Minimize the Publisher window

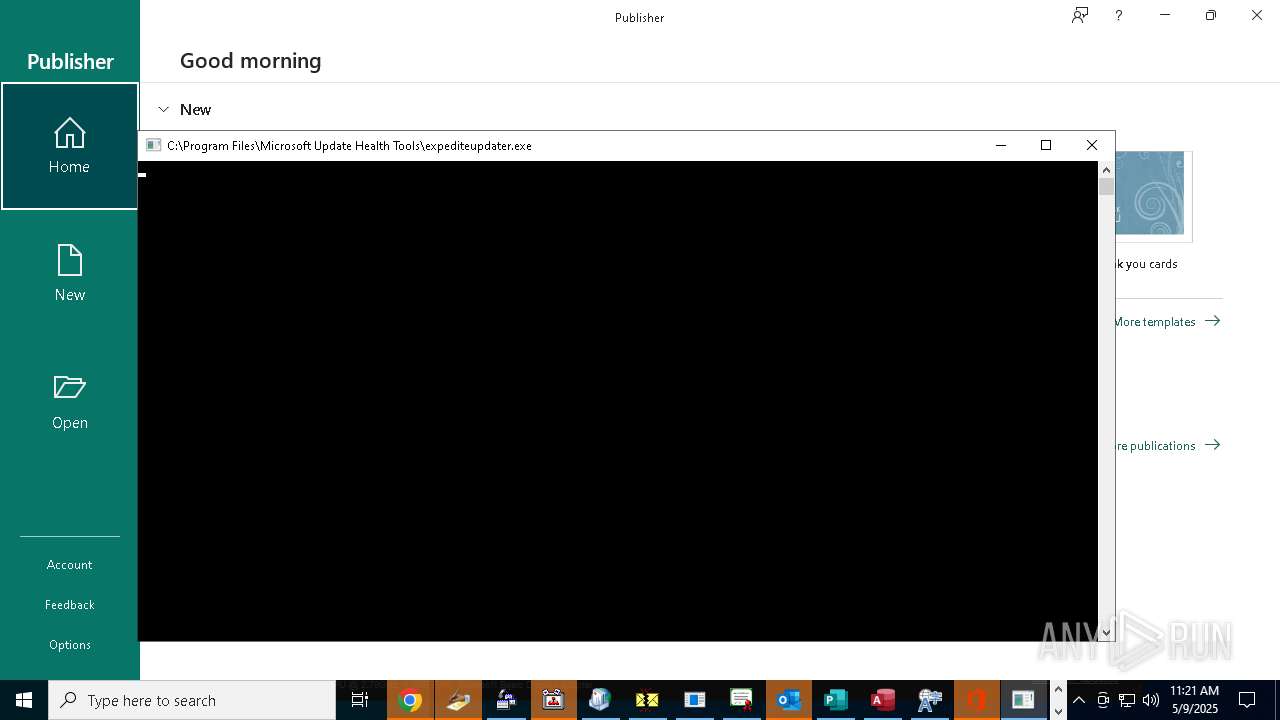1165,15
